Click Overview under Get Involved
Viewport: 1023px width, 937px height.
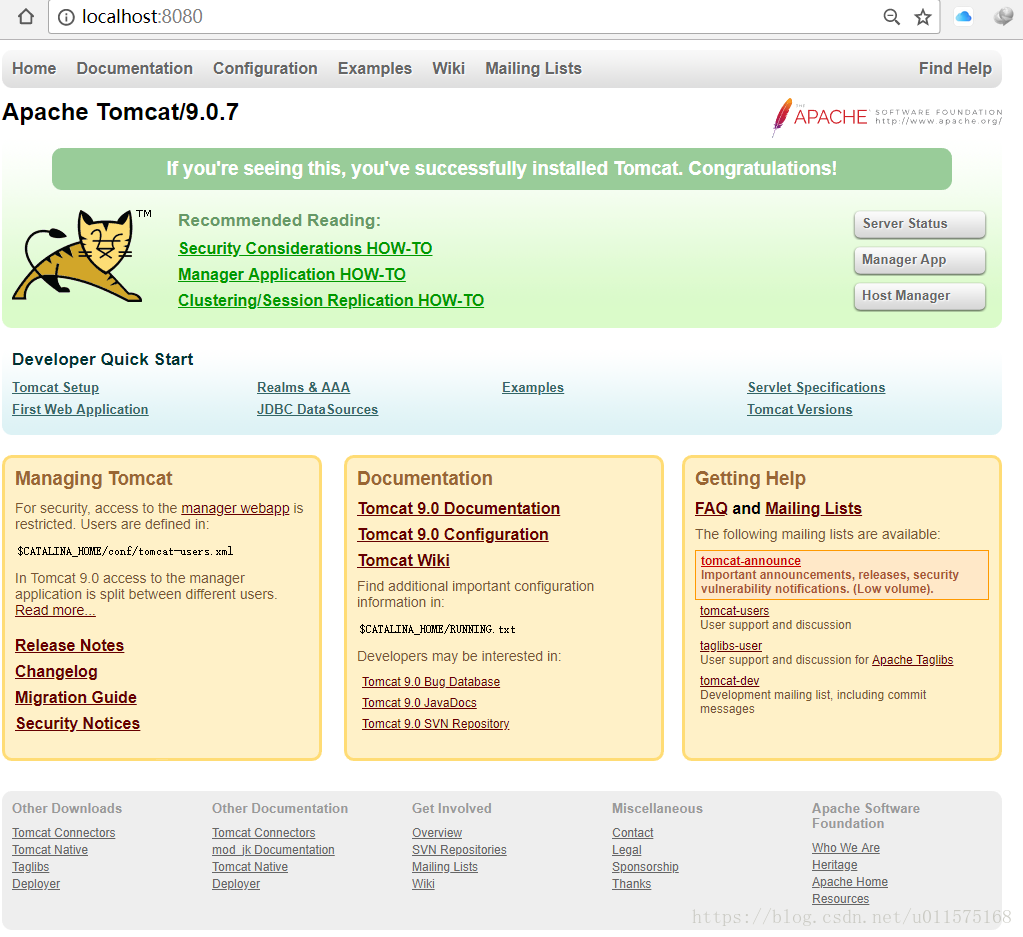(436, 833)
